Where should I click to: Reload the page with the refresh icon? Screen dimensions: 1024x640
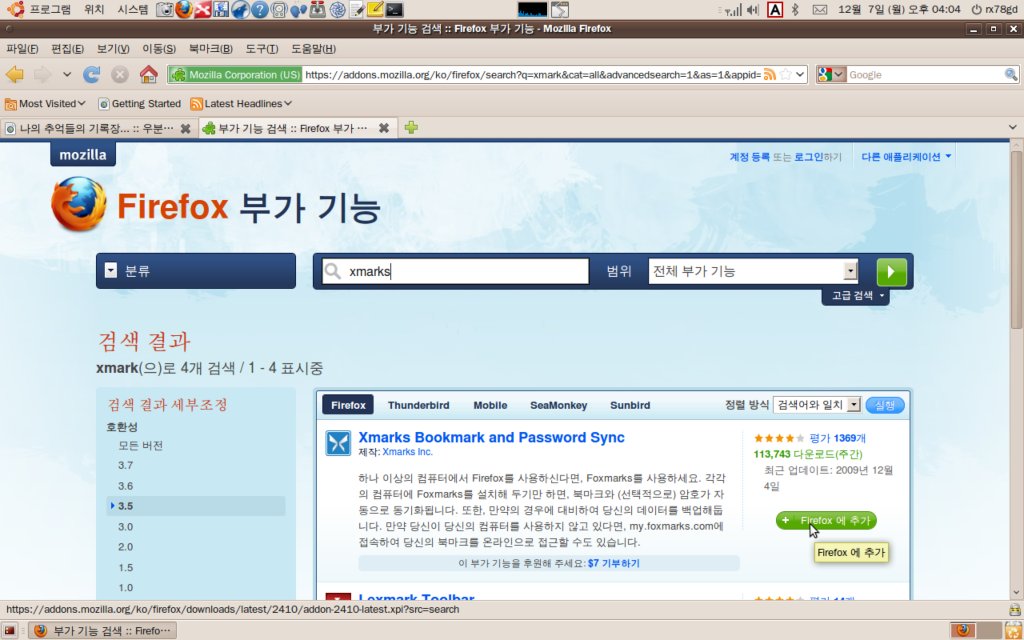(91, 74)
